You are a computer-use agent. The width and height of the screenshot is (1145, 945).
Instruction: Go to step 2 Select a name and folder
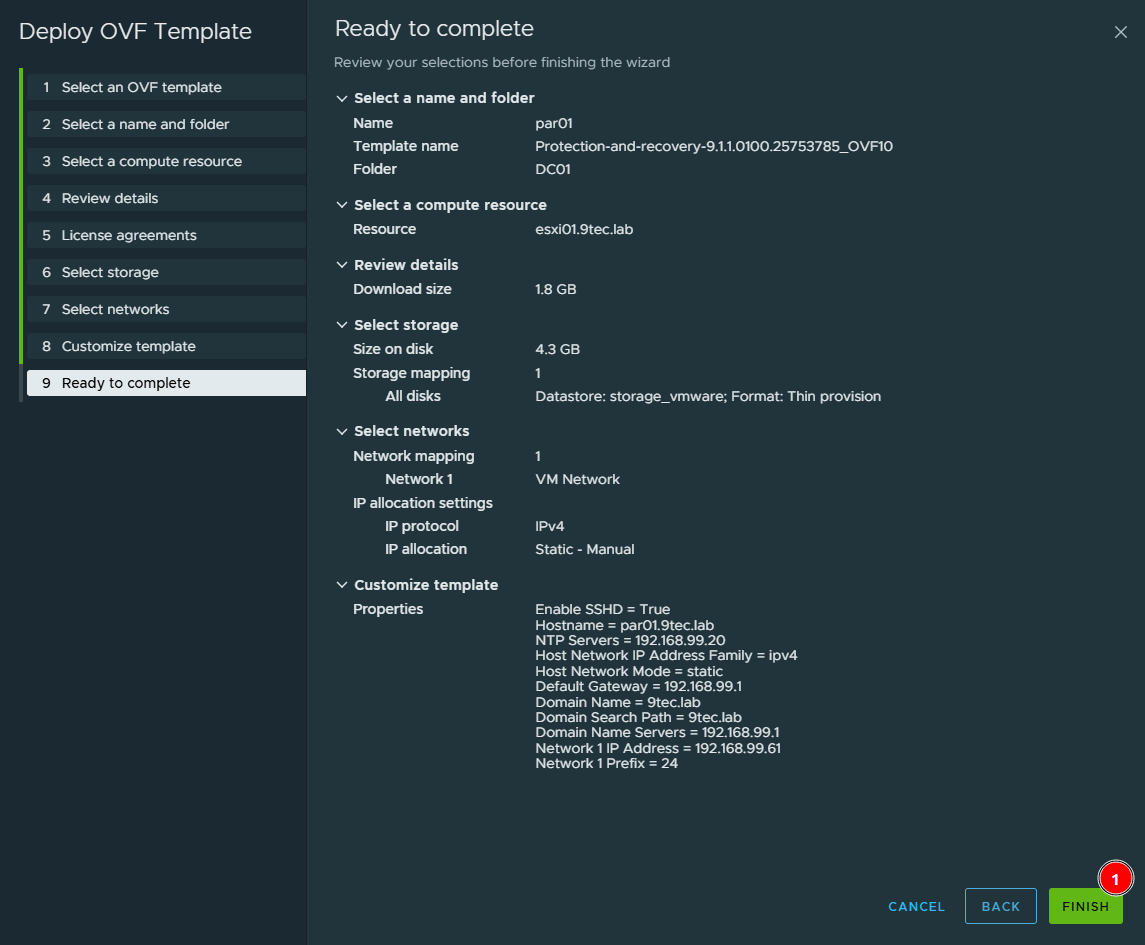click(x=166, y=124)
